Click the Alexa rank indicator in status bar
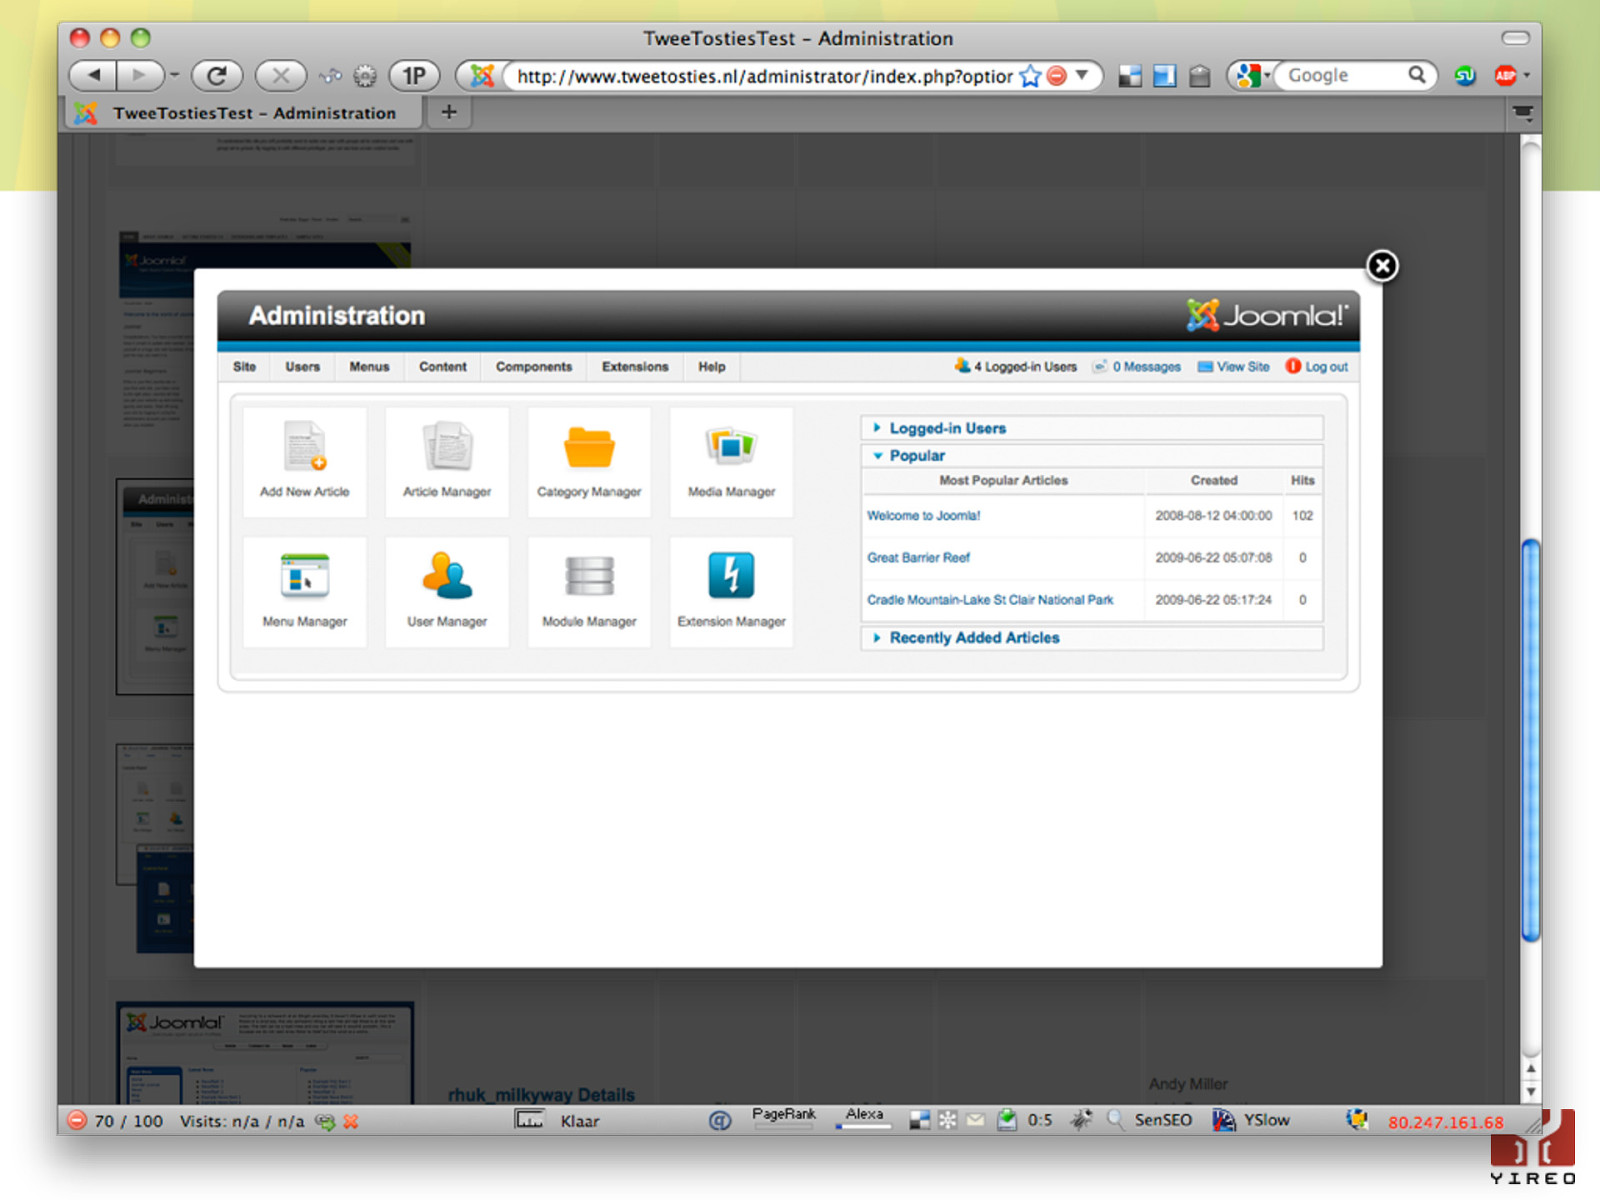Viewport: 1600px width, 1200px height. point(864,1118)
